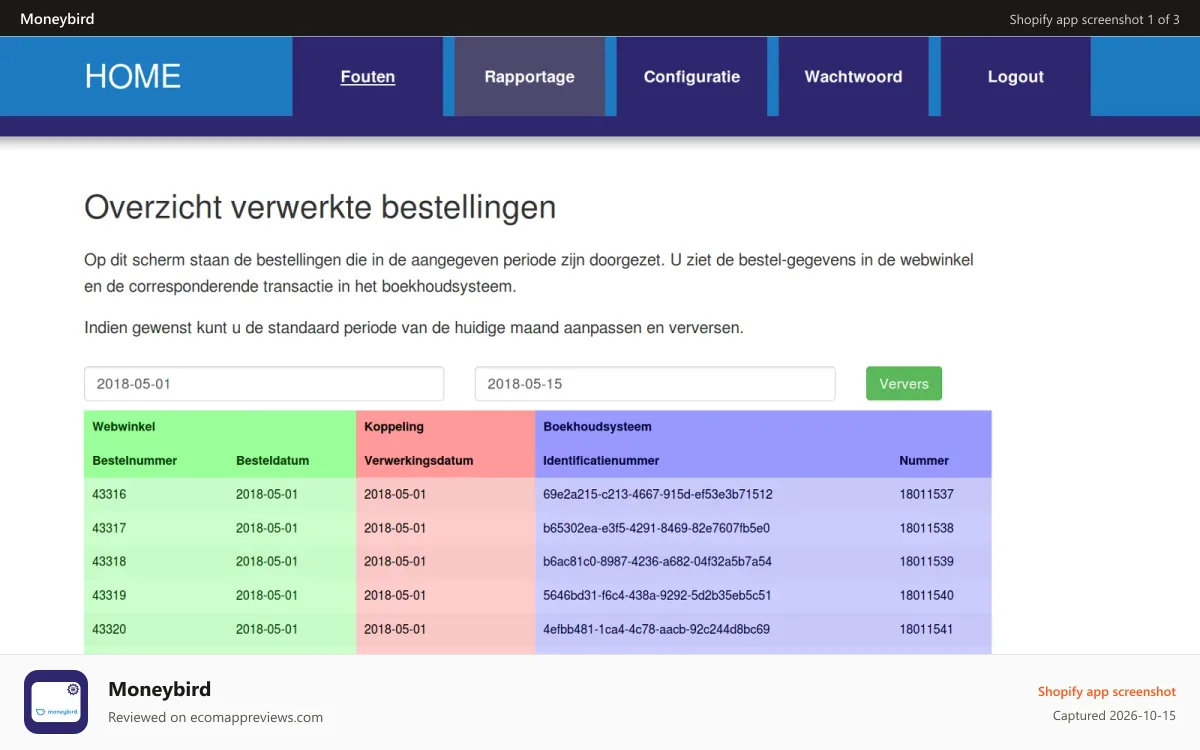Click the Moneybird app logo icon
1200x750 pixels.
pos(56,702)
